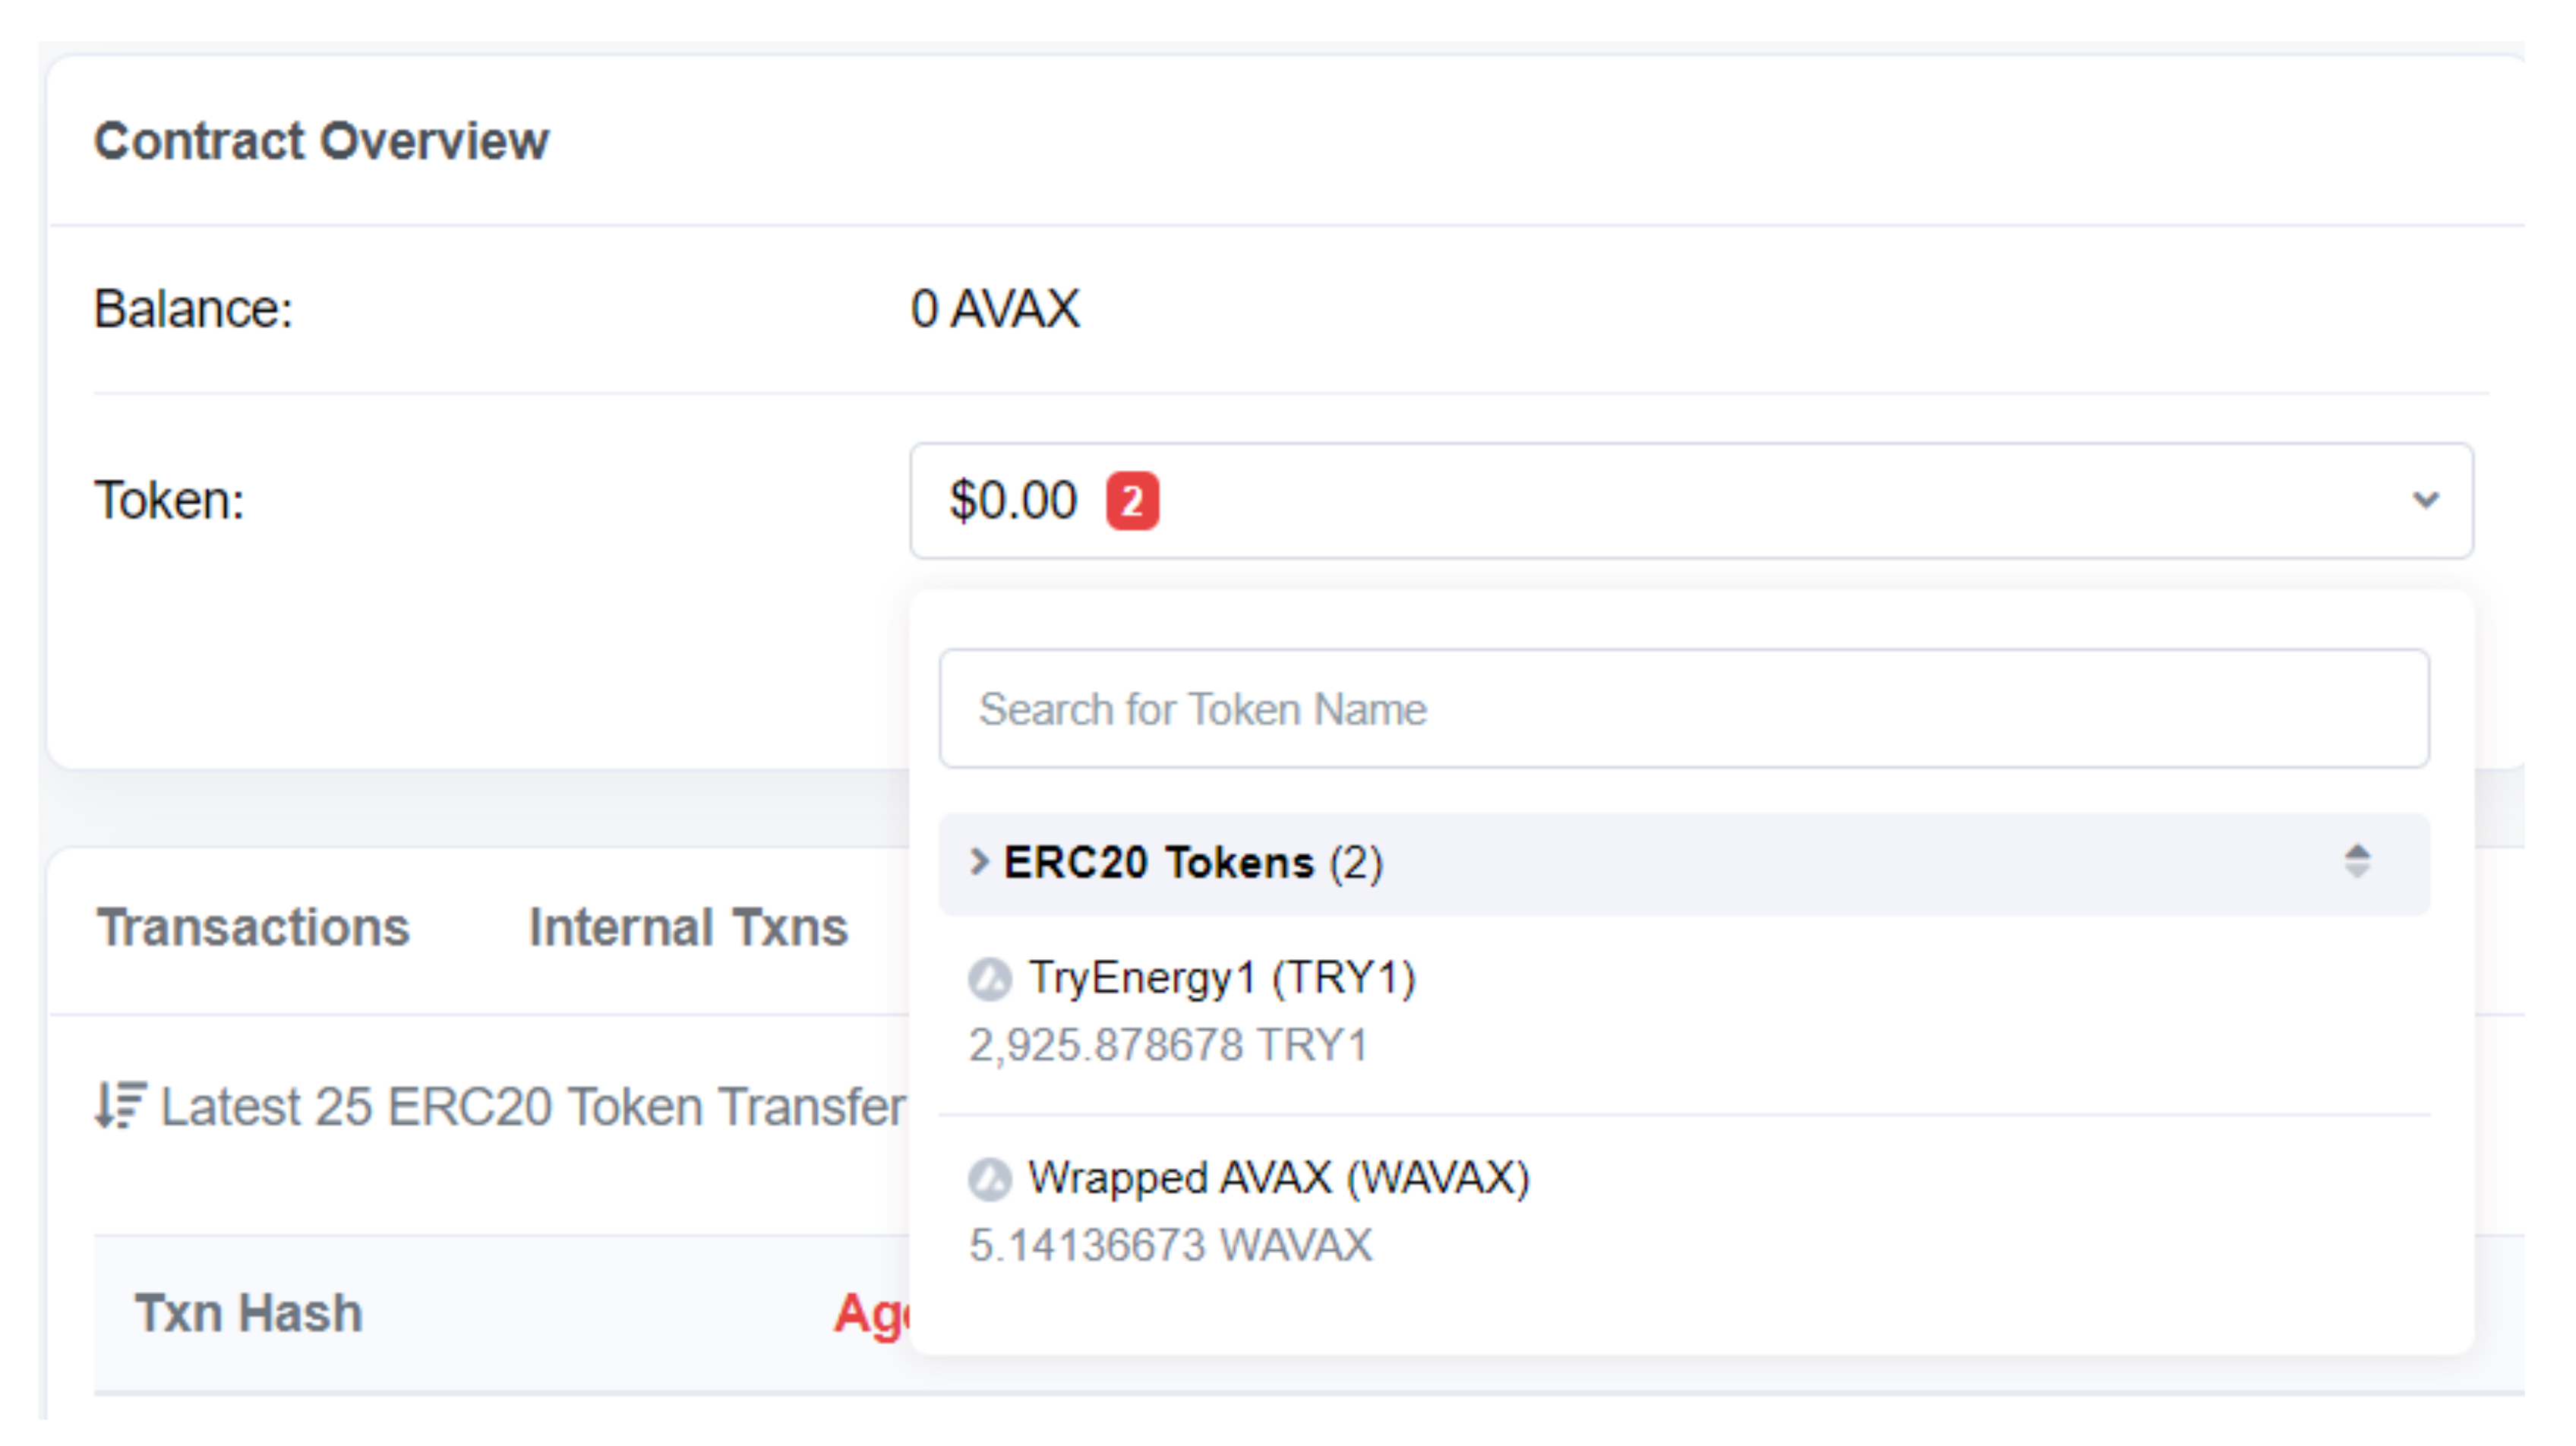The width and height of the screenshot is (2576, 1446).
Task: Click the TryEnergy1 token placeholder icon
Action: (x=990, y=979)
